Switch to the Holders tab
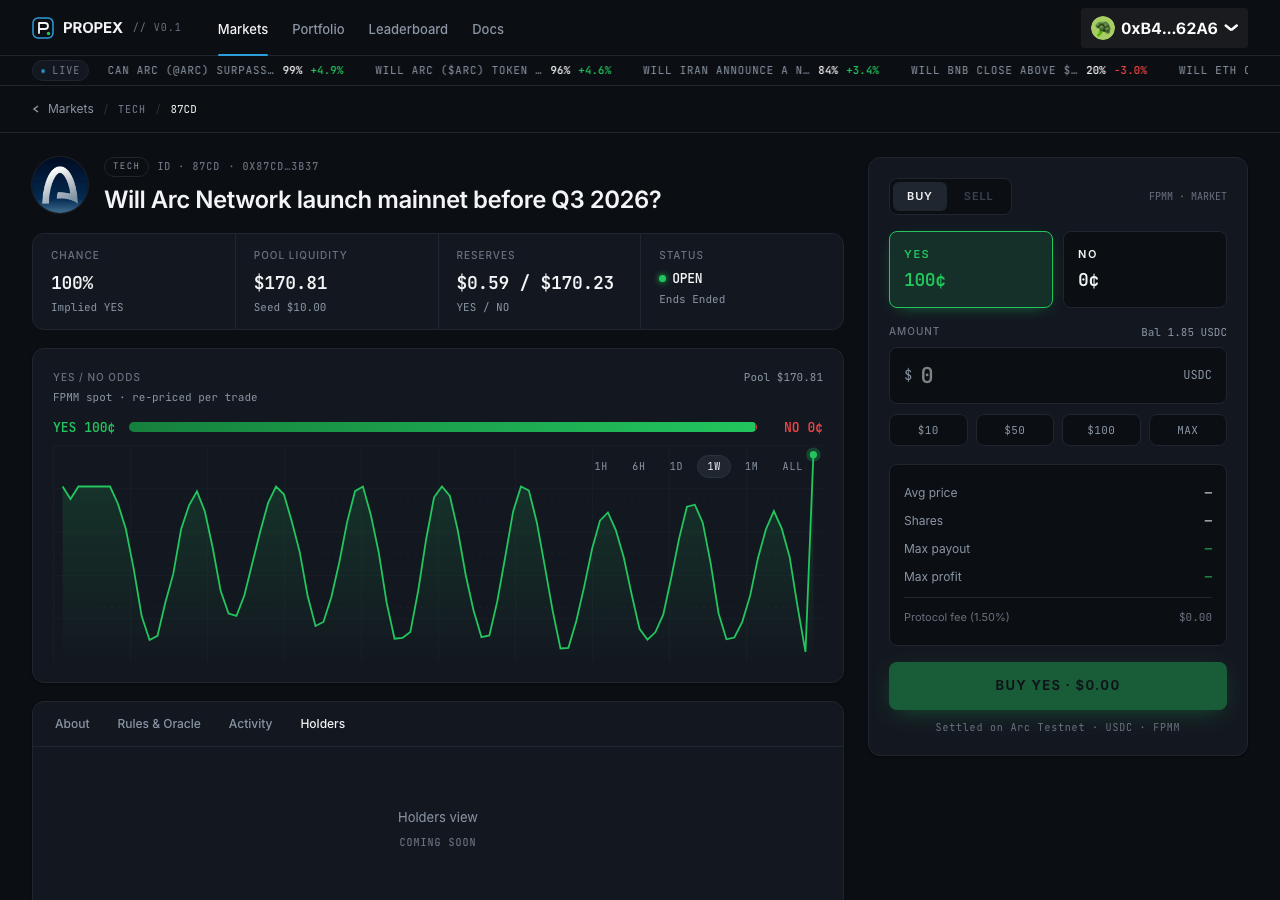The height and width of the screenshot is (900, 1280). tap(323, 724)
